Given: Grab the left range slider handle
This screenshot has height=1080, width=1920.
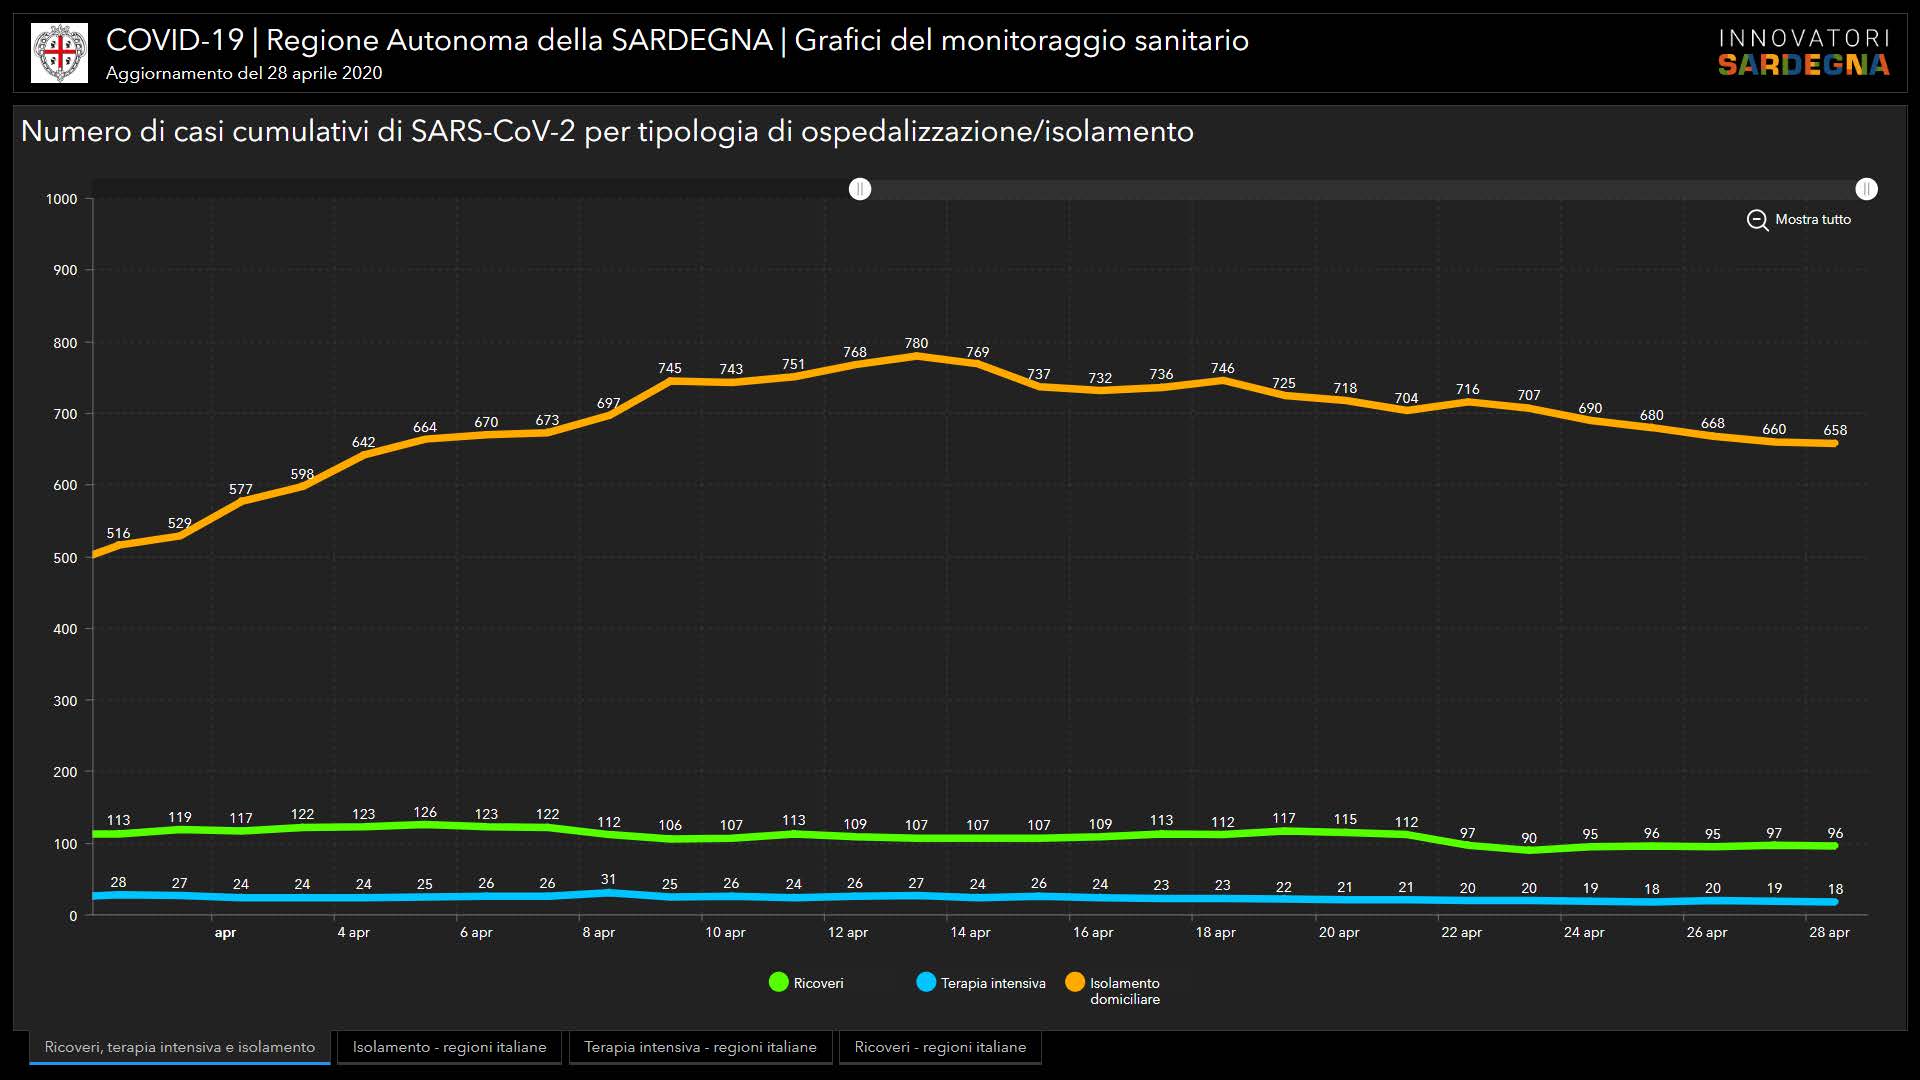Looking at the screenshot, I should tap(860, 189).
